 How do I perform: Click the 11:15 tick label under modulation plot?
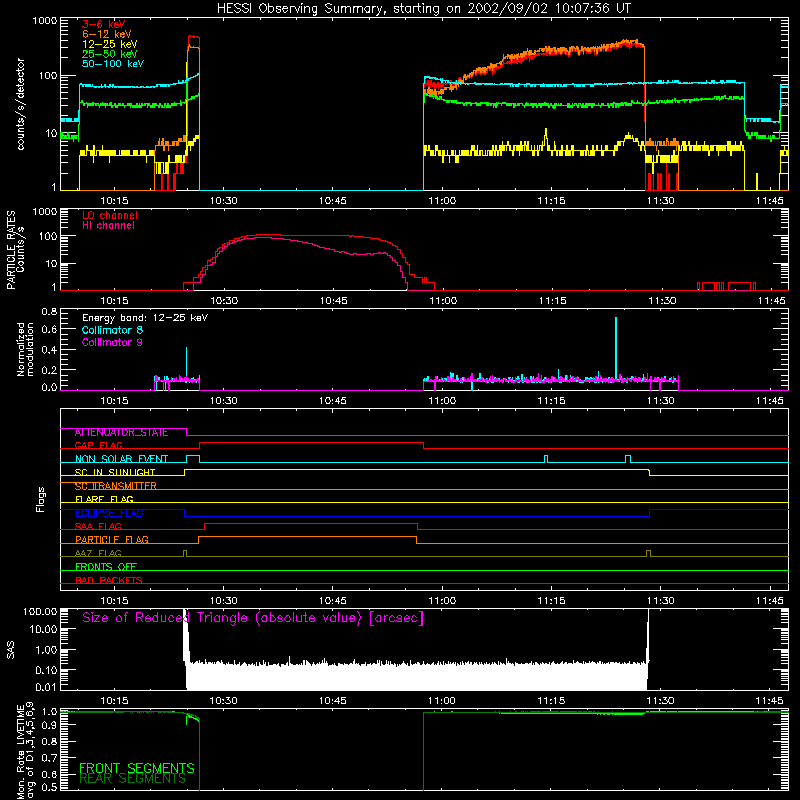552,401
